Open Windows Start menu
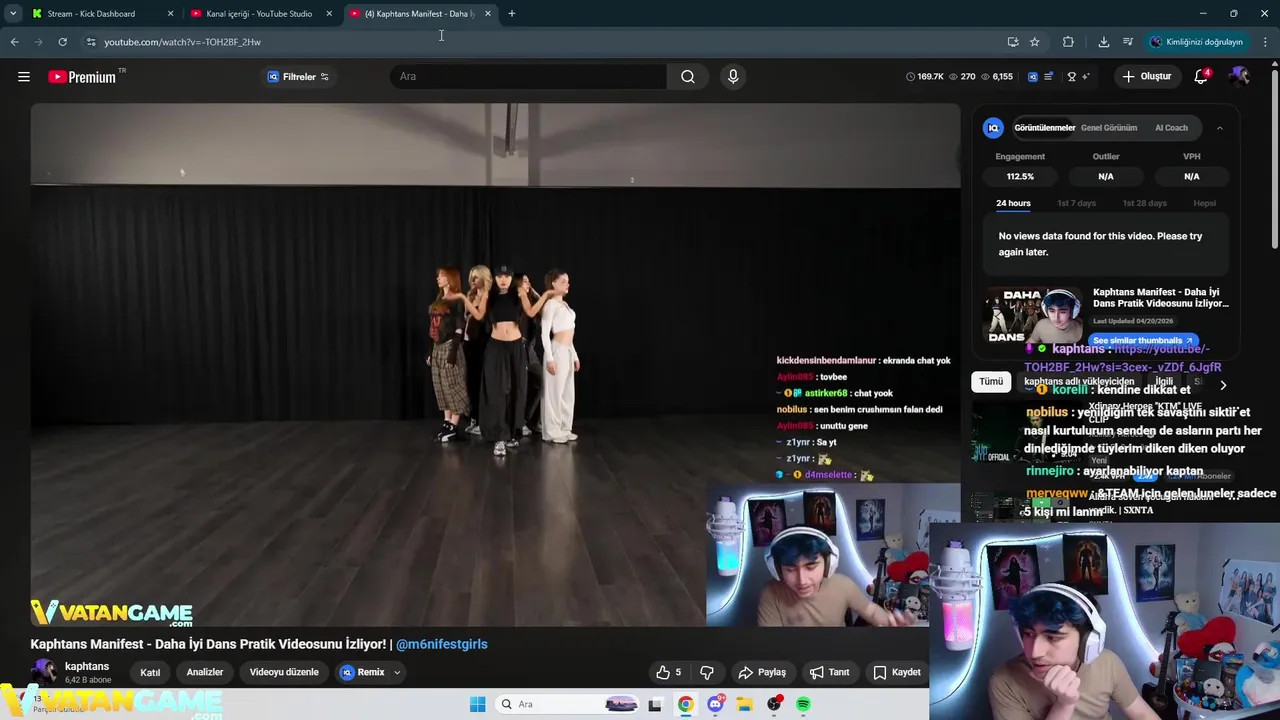 [x=478, y=704]
